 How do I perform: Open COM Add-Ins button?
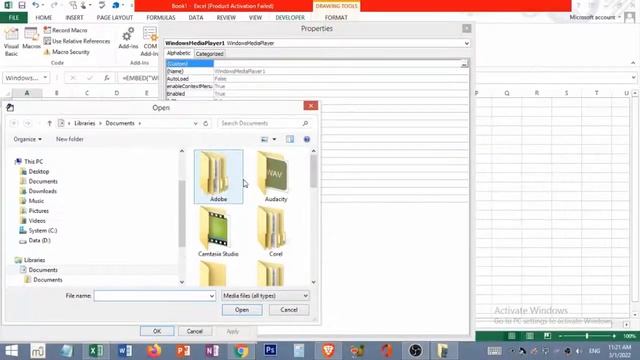[x=150, y=42]
